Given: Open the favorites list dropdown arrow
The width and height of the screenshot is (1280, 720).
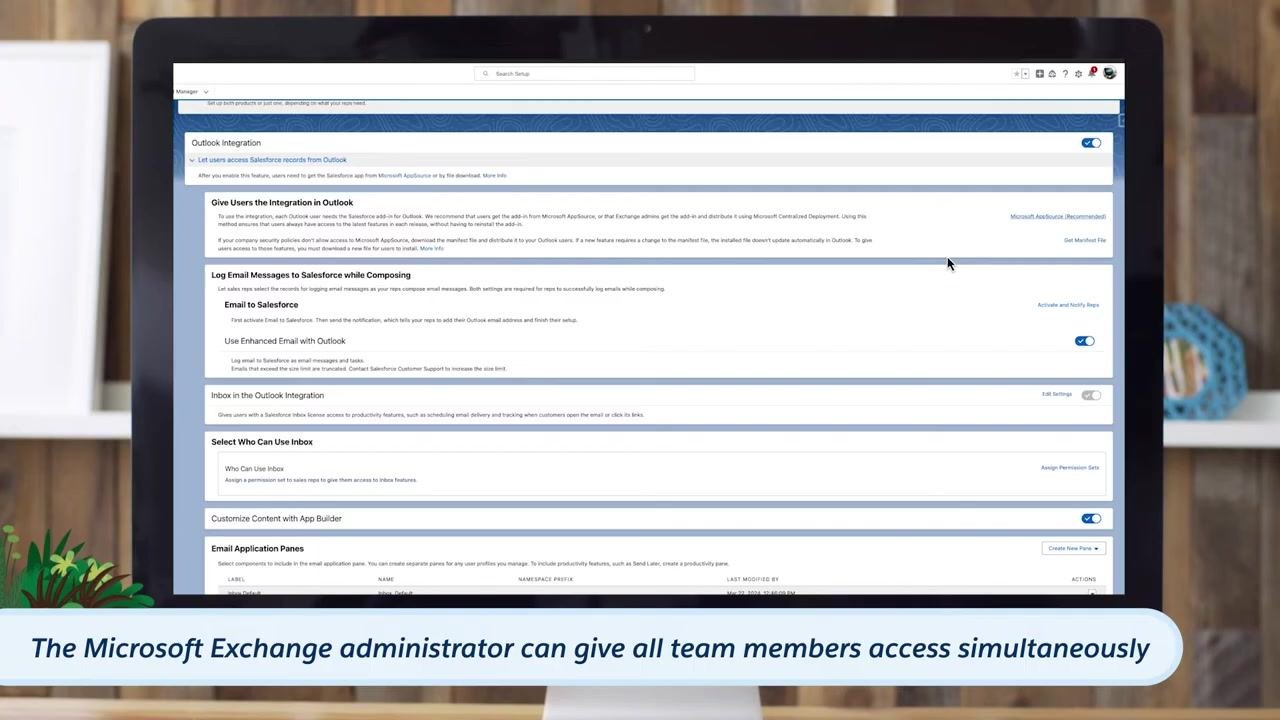Looking at the screenshot, I should pos(1025,74).
